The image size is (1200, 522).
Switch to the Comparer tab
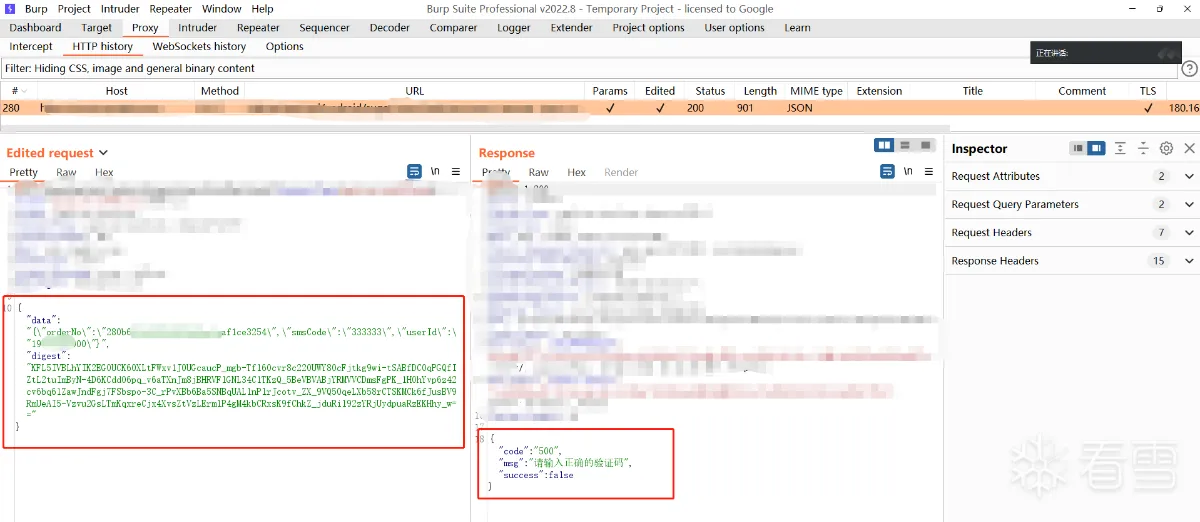click(x=453, y=28)
